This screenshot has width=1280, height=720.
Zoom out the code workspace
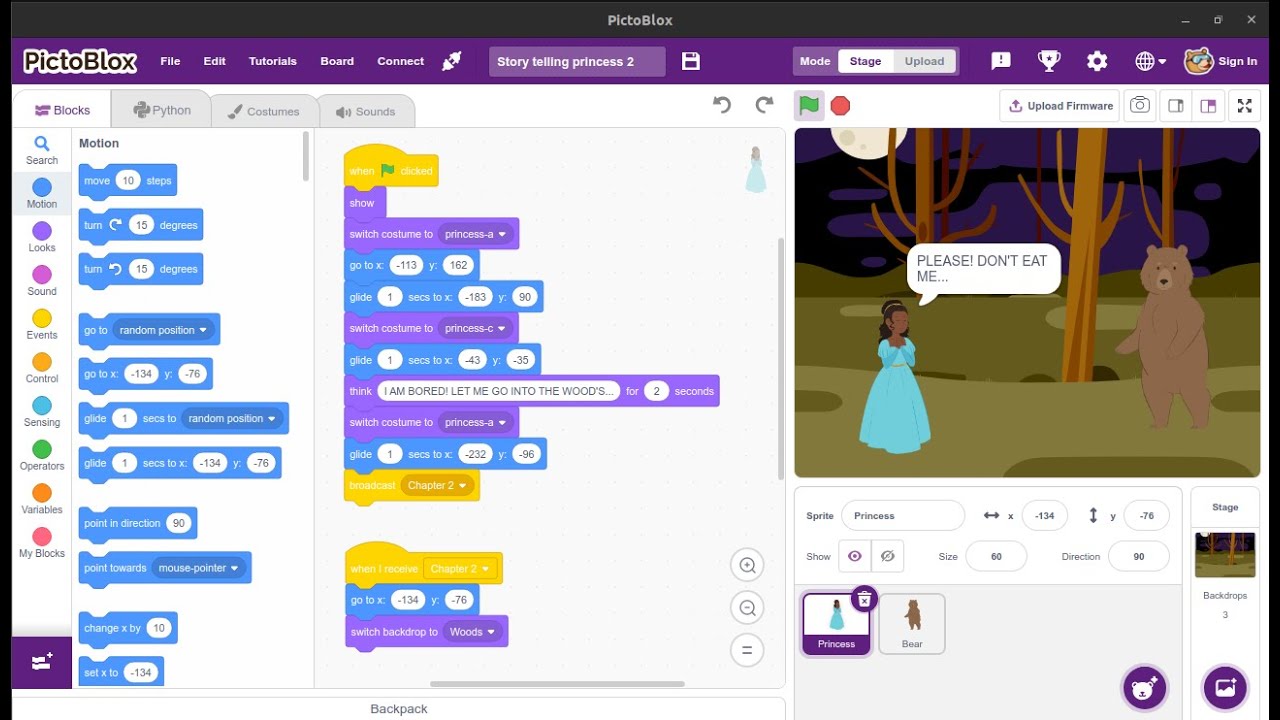(x=747, y=608)
